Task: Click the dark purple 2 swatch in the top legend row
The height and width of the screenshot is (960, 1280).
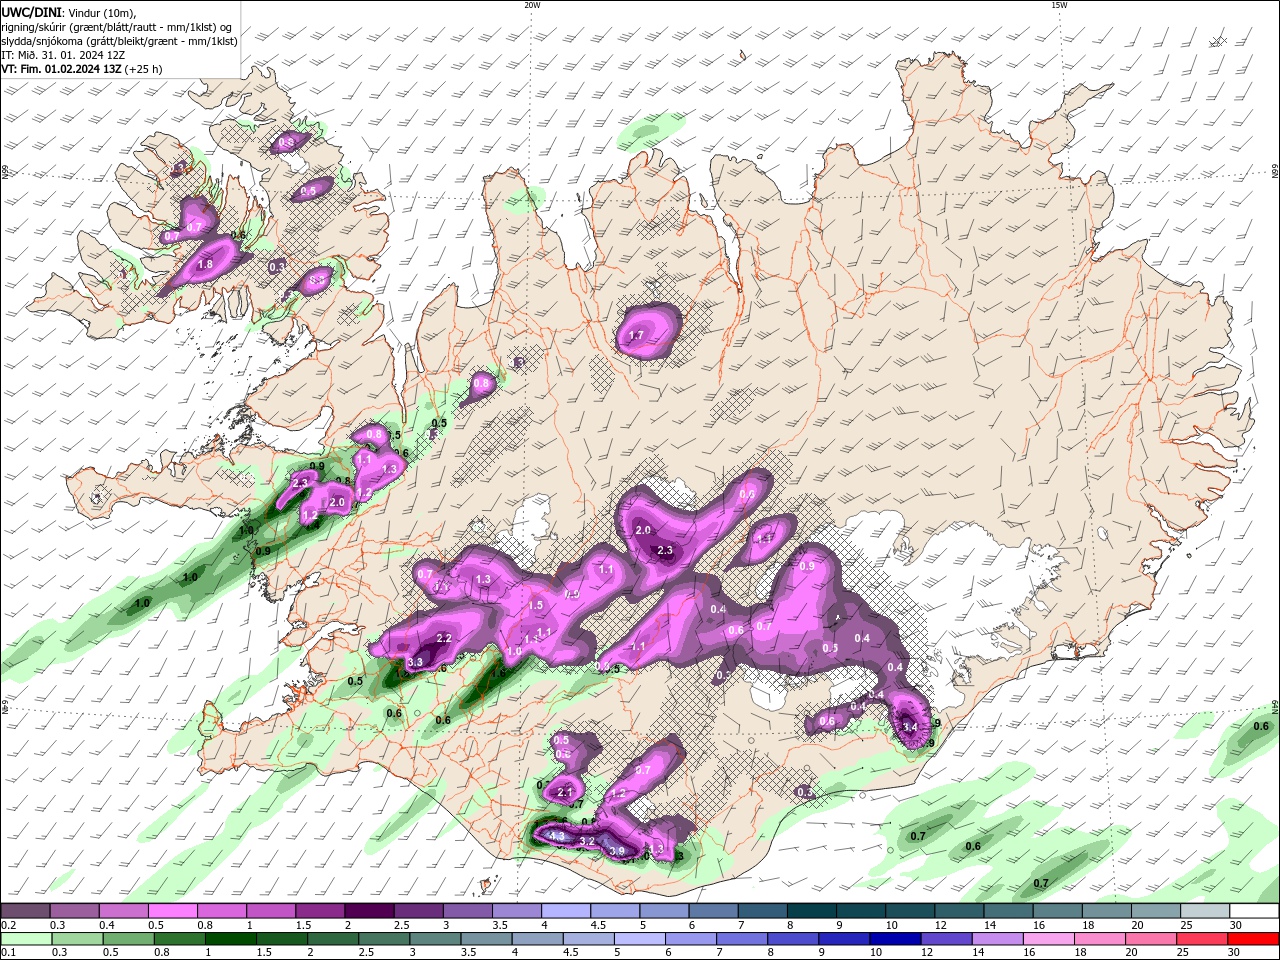Action: pos(369,911)
